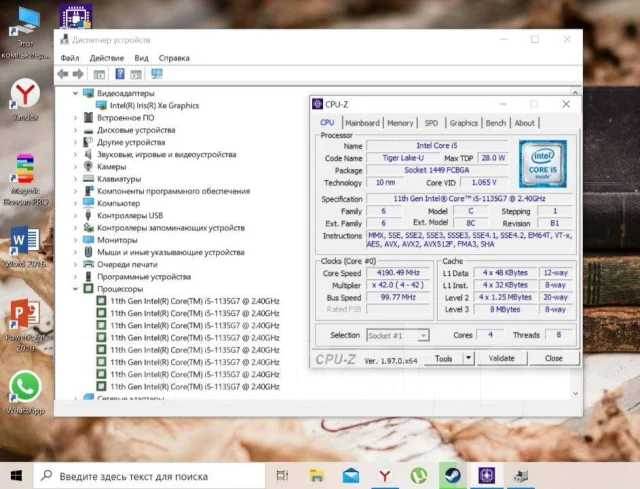
Task: Click the Intel Core i5 logo in CPU-Z
Action: pos(543,164)
